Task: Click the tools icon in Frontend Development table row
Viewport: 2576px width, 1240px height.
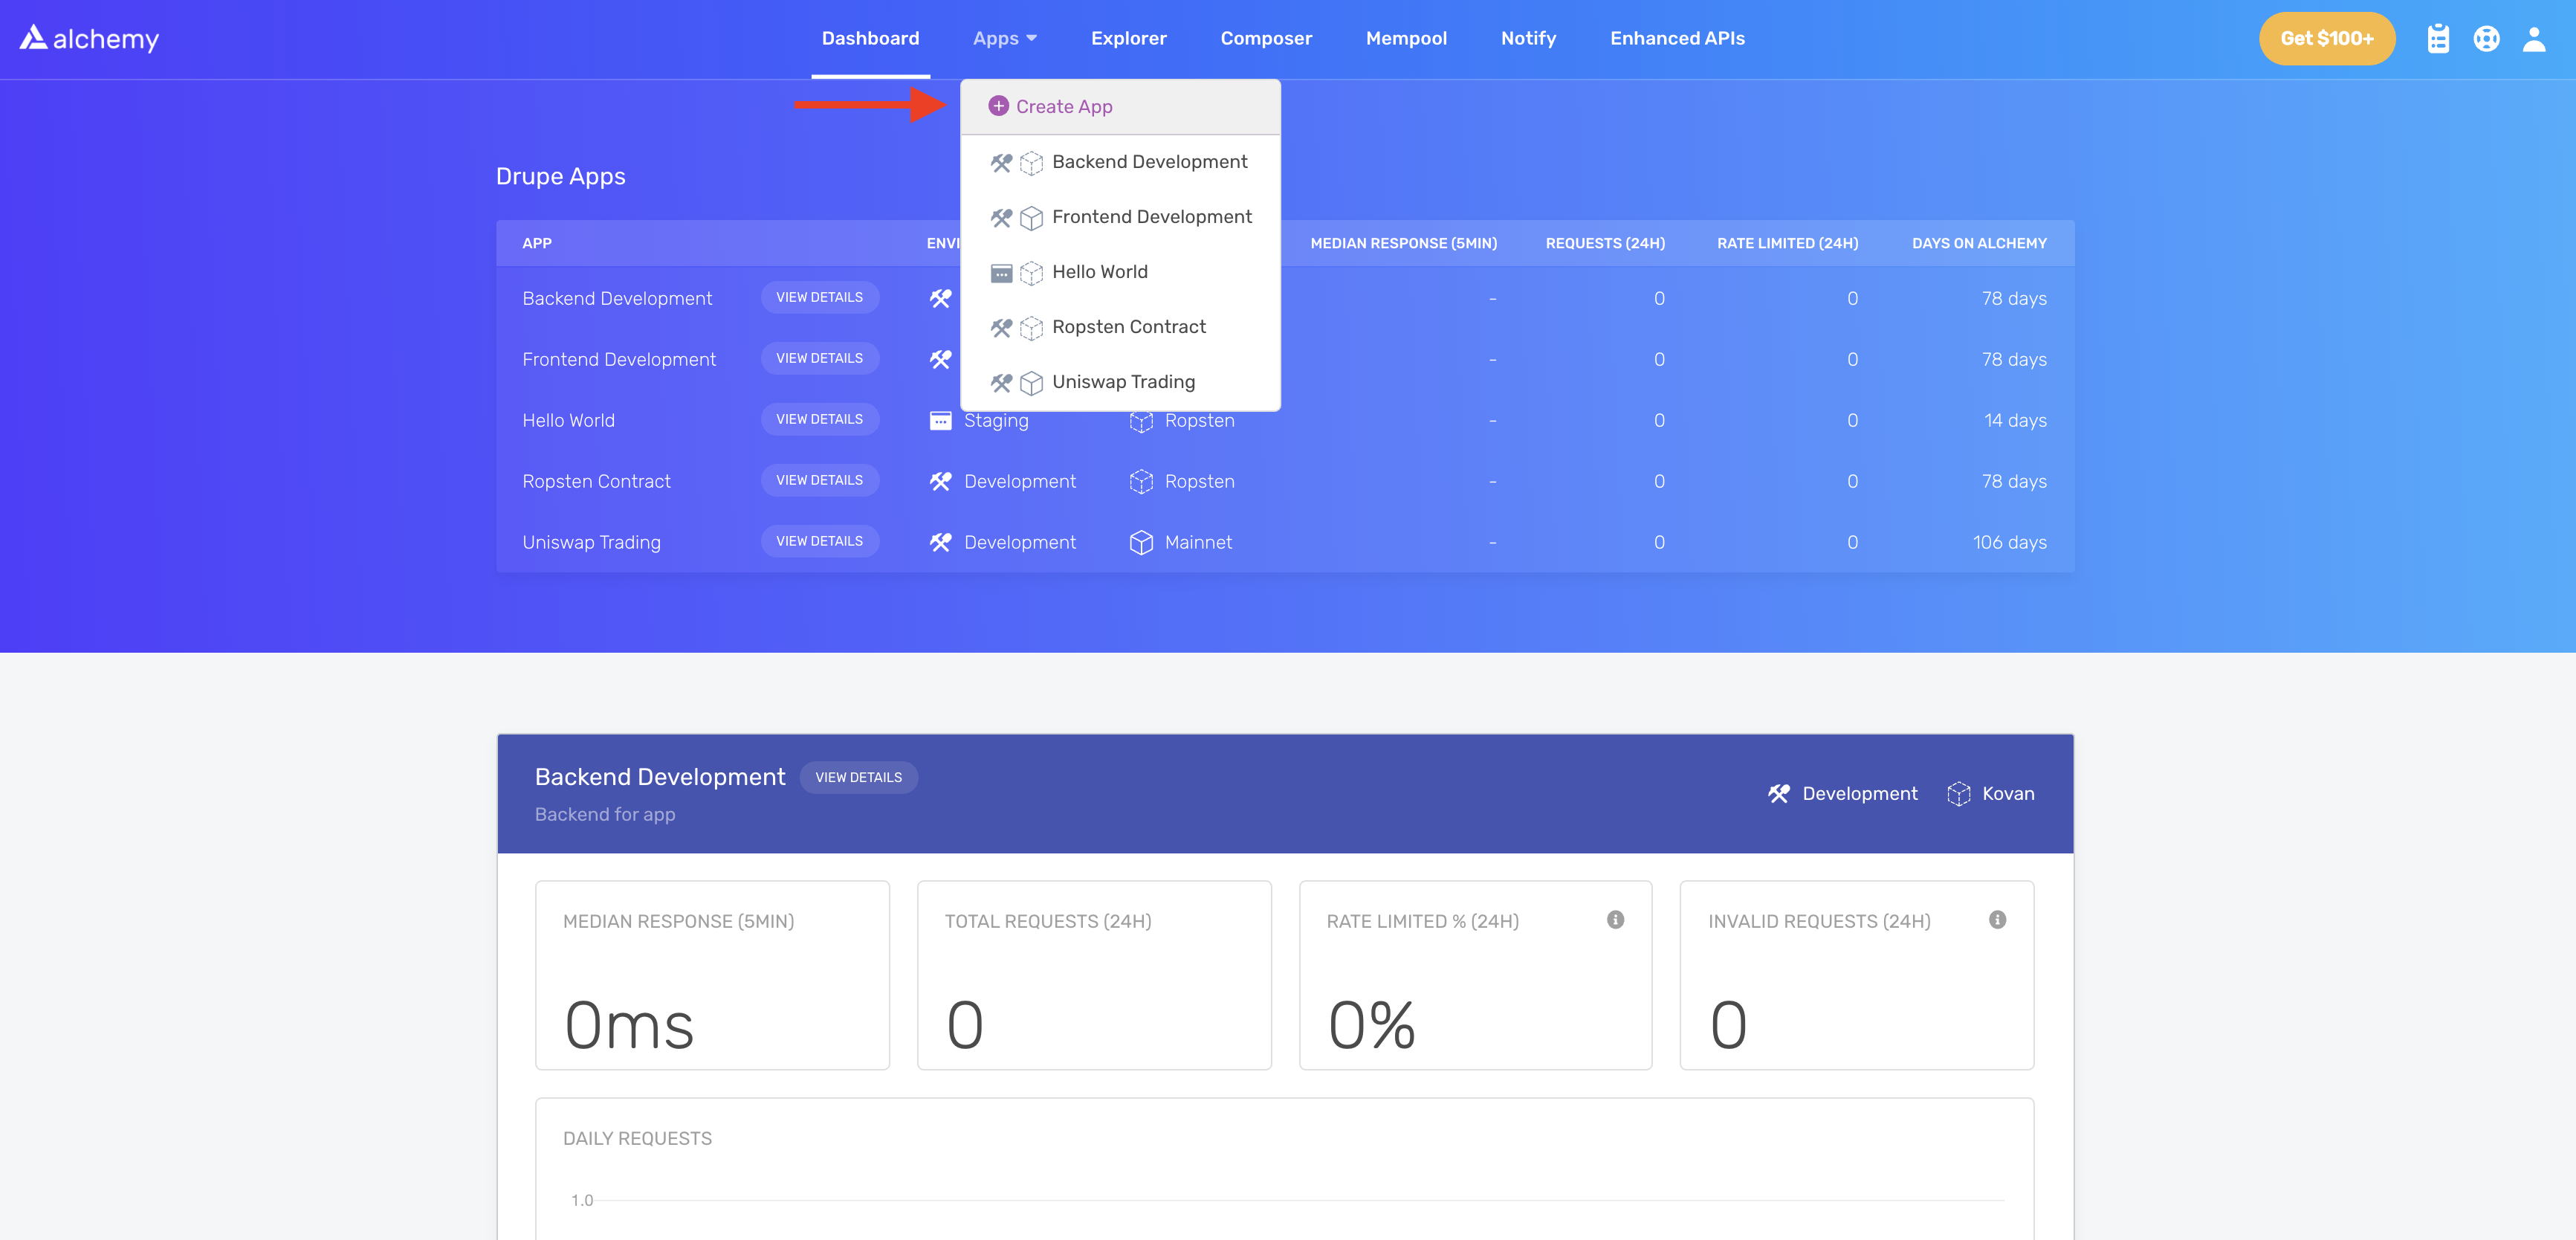Action: pyautogui.click(x=940, y=359)
